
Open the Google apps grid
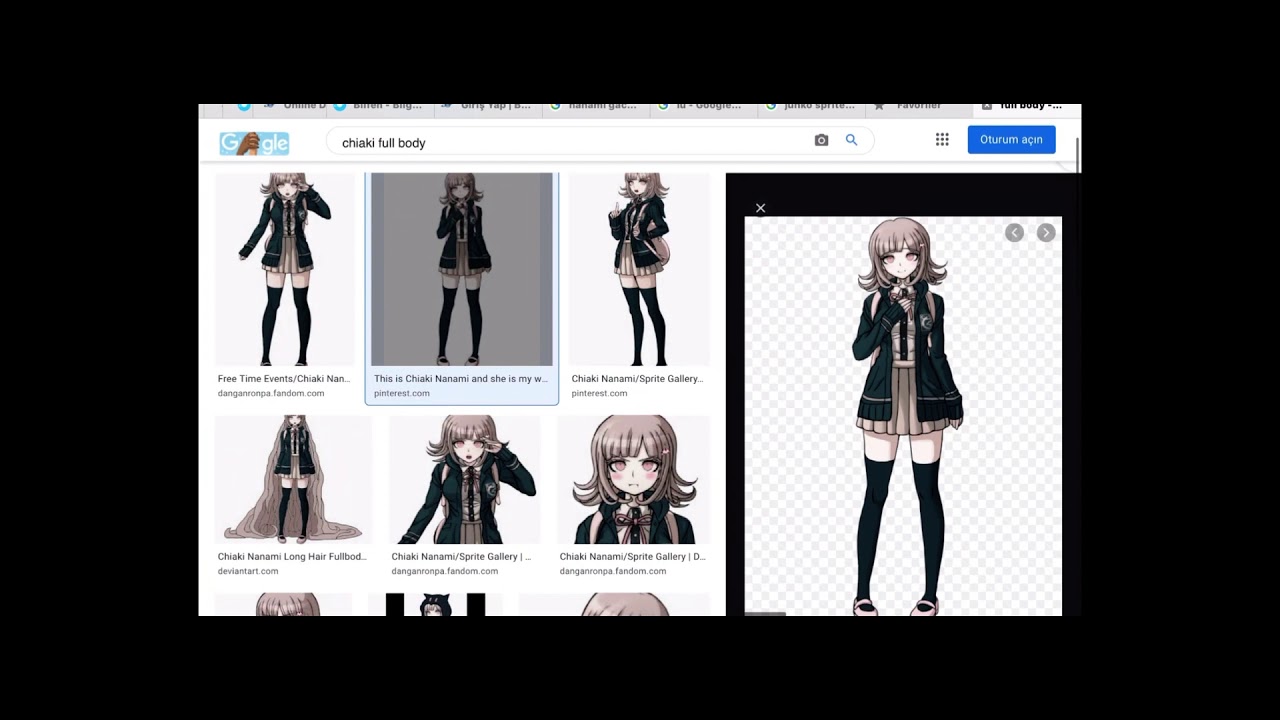[x=941, y=139]
